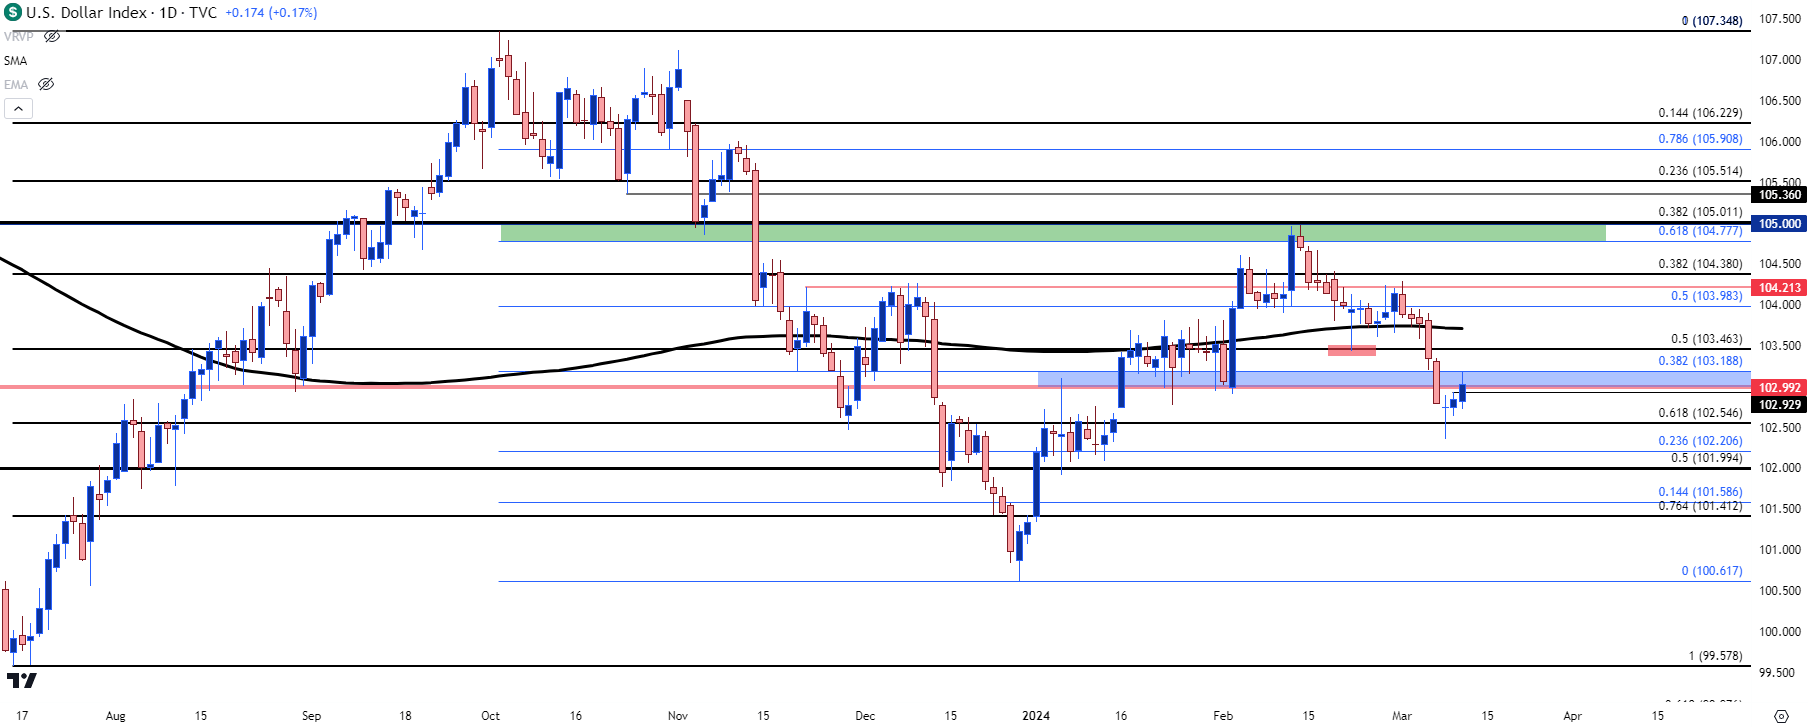Collapse the indicator legend chevron
This screenshot has width=1808, height=727.
pos(18,108)
